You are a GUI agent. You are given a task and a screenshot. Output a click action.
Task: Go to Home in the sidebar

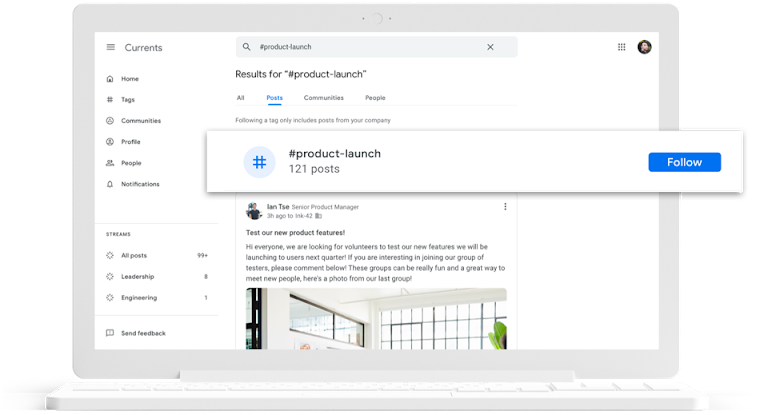pyautogui.click(x=129, y=79)
